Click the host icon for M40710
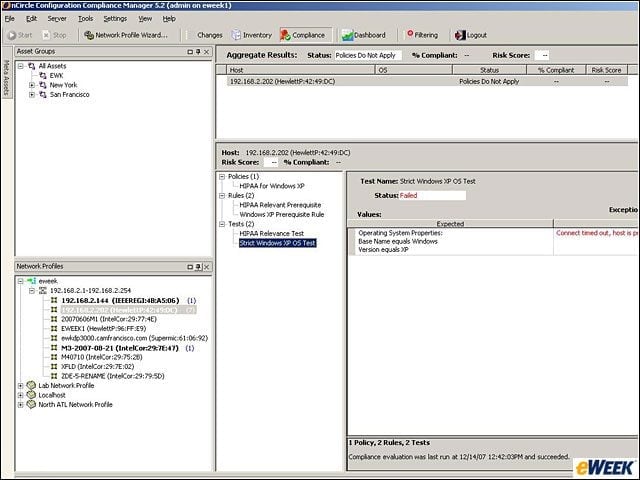 [x=54, y=357]
